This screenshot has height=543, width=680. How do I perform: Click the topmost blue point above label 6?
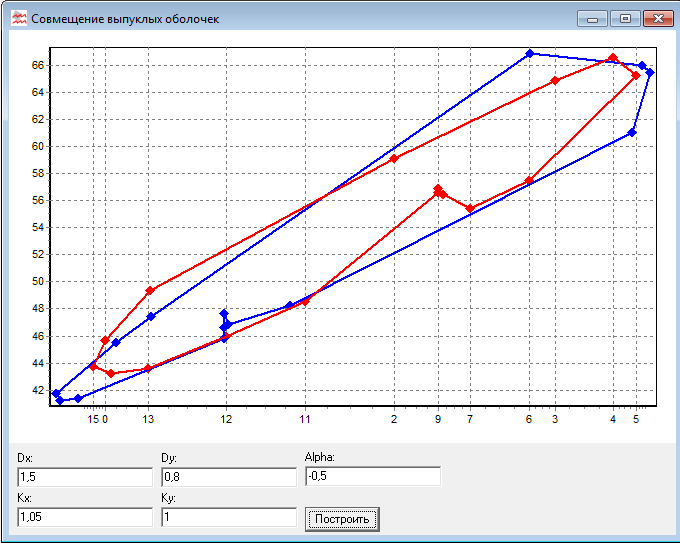click(529, 53)
